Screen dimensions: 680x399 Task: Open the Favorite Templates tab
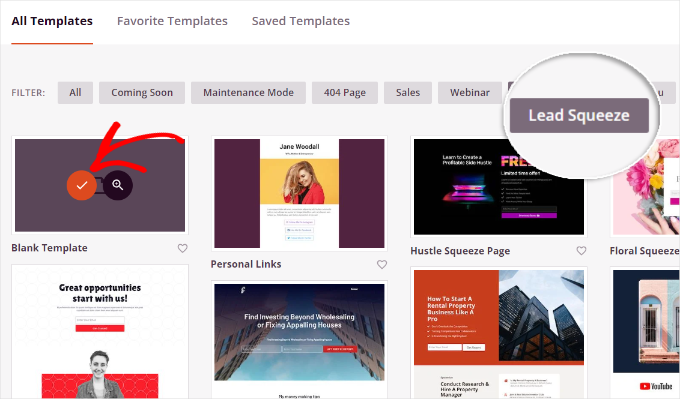click(x=172, y=21)
